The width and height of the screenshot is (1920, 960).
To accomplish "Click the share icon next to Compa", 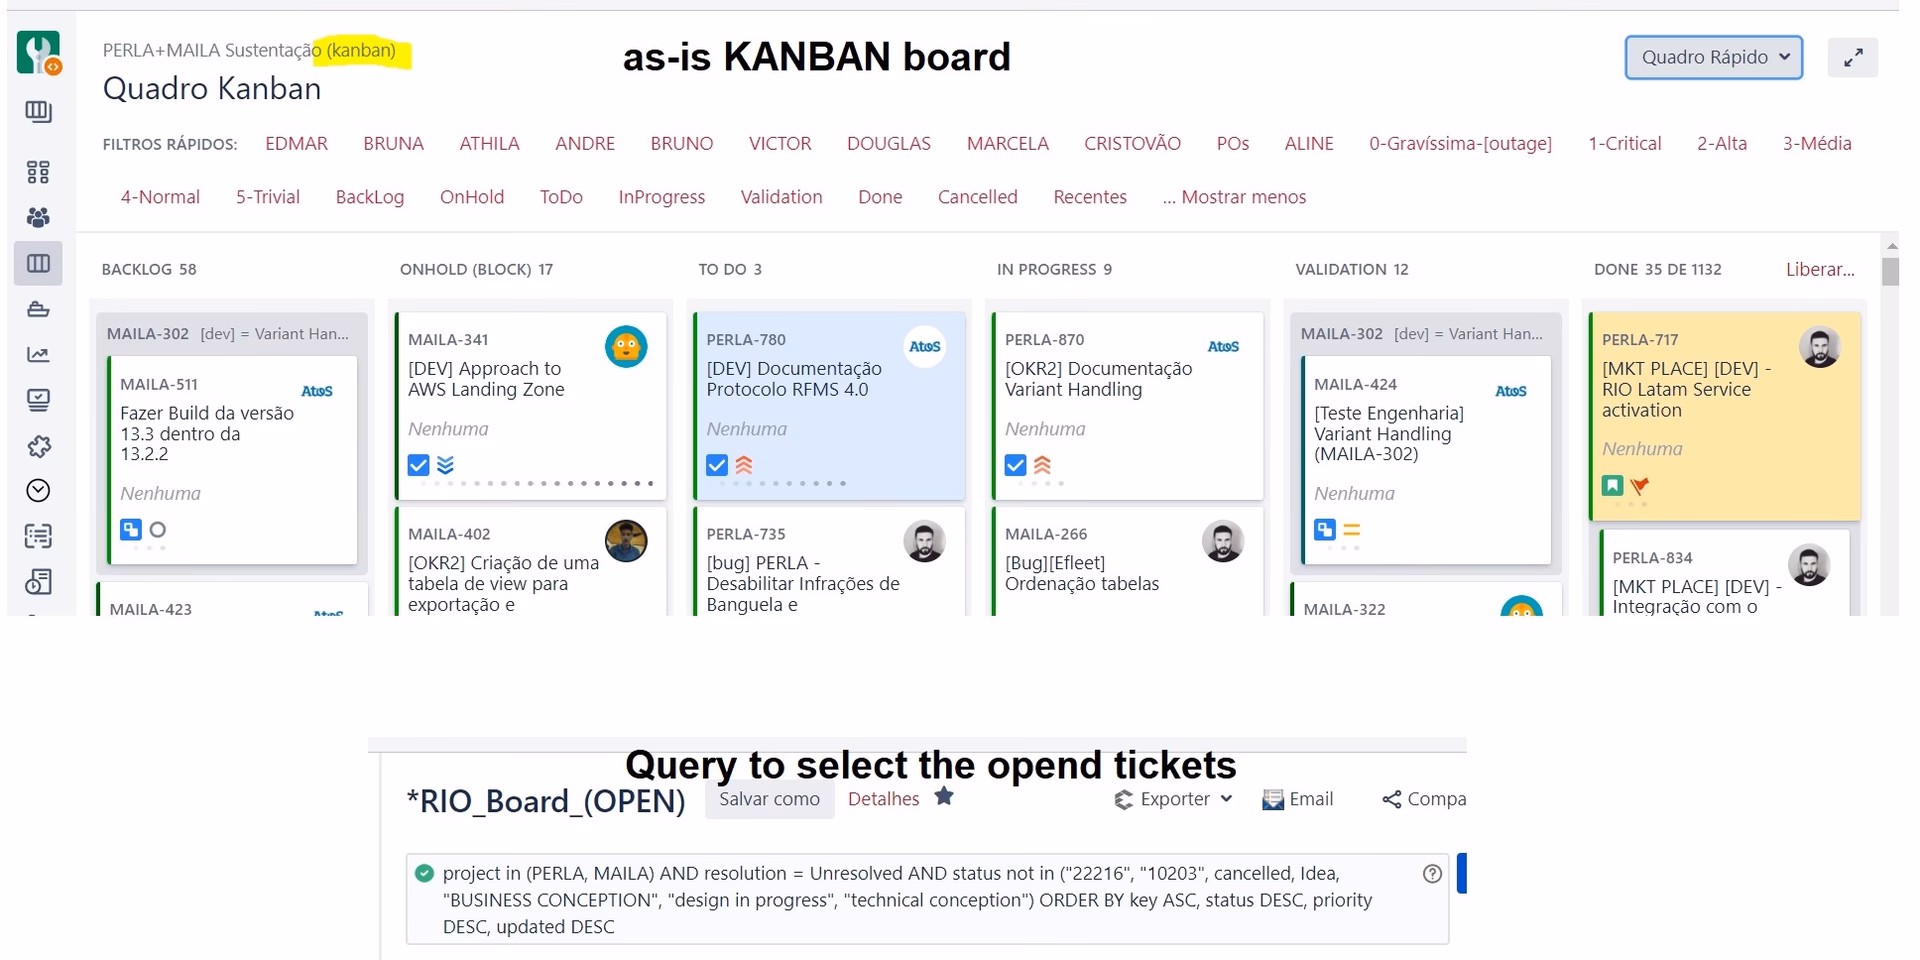I will coord(1390,799).
